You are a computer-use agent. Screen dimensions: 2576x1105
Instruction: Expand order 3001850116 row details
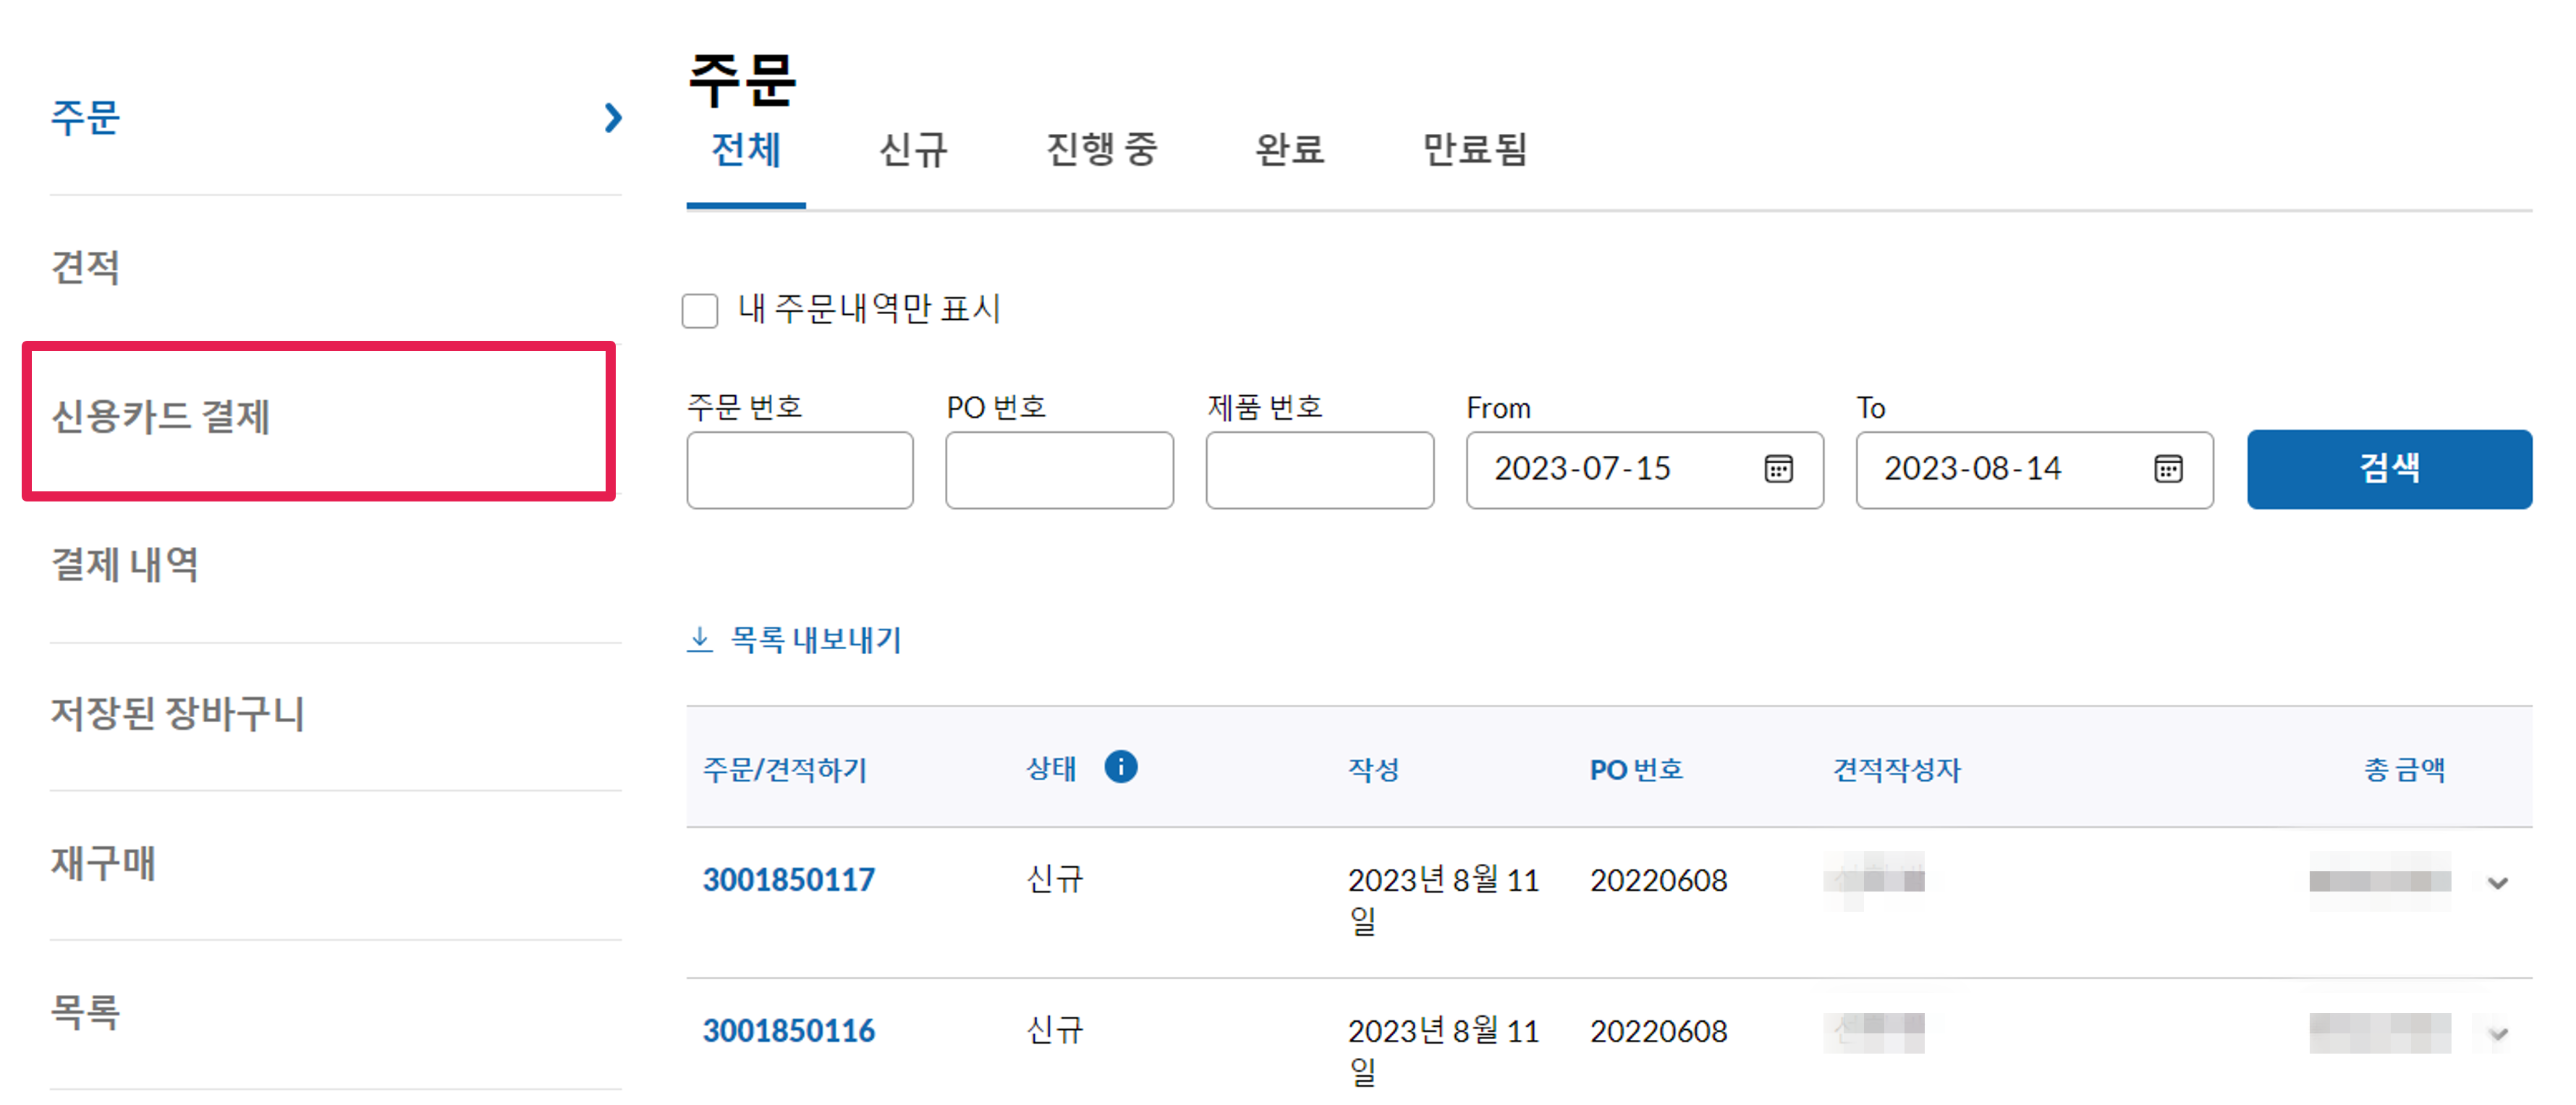coord(2497,1033)
